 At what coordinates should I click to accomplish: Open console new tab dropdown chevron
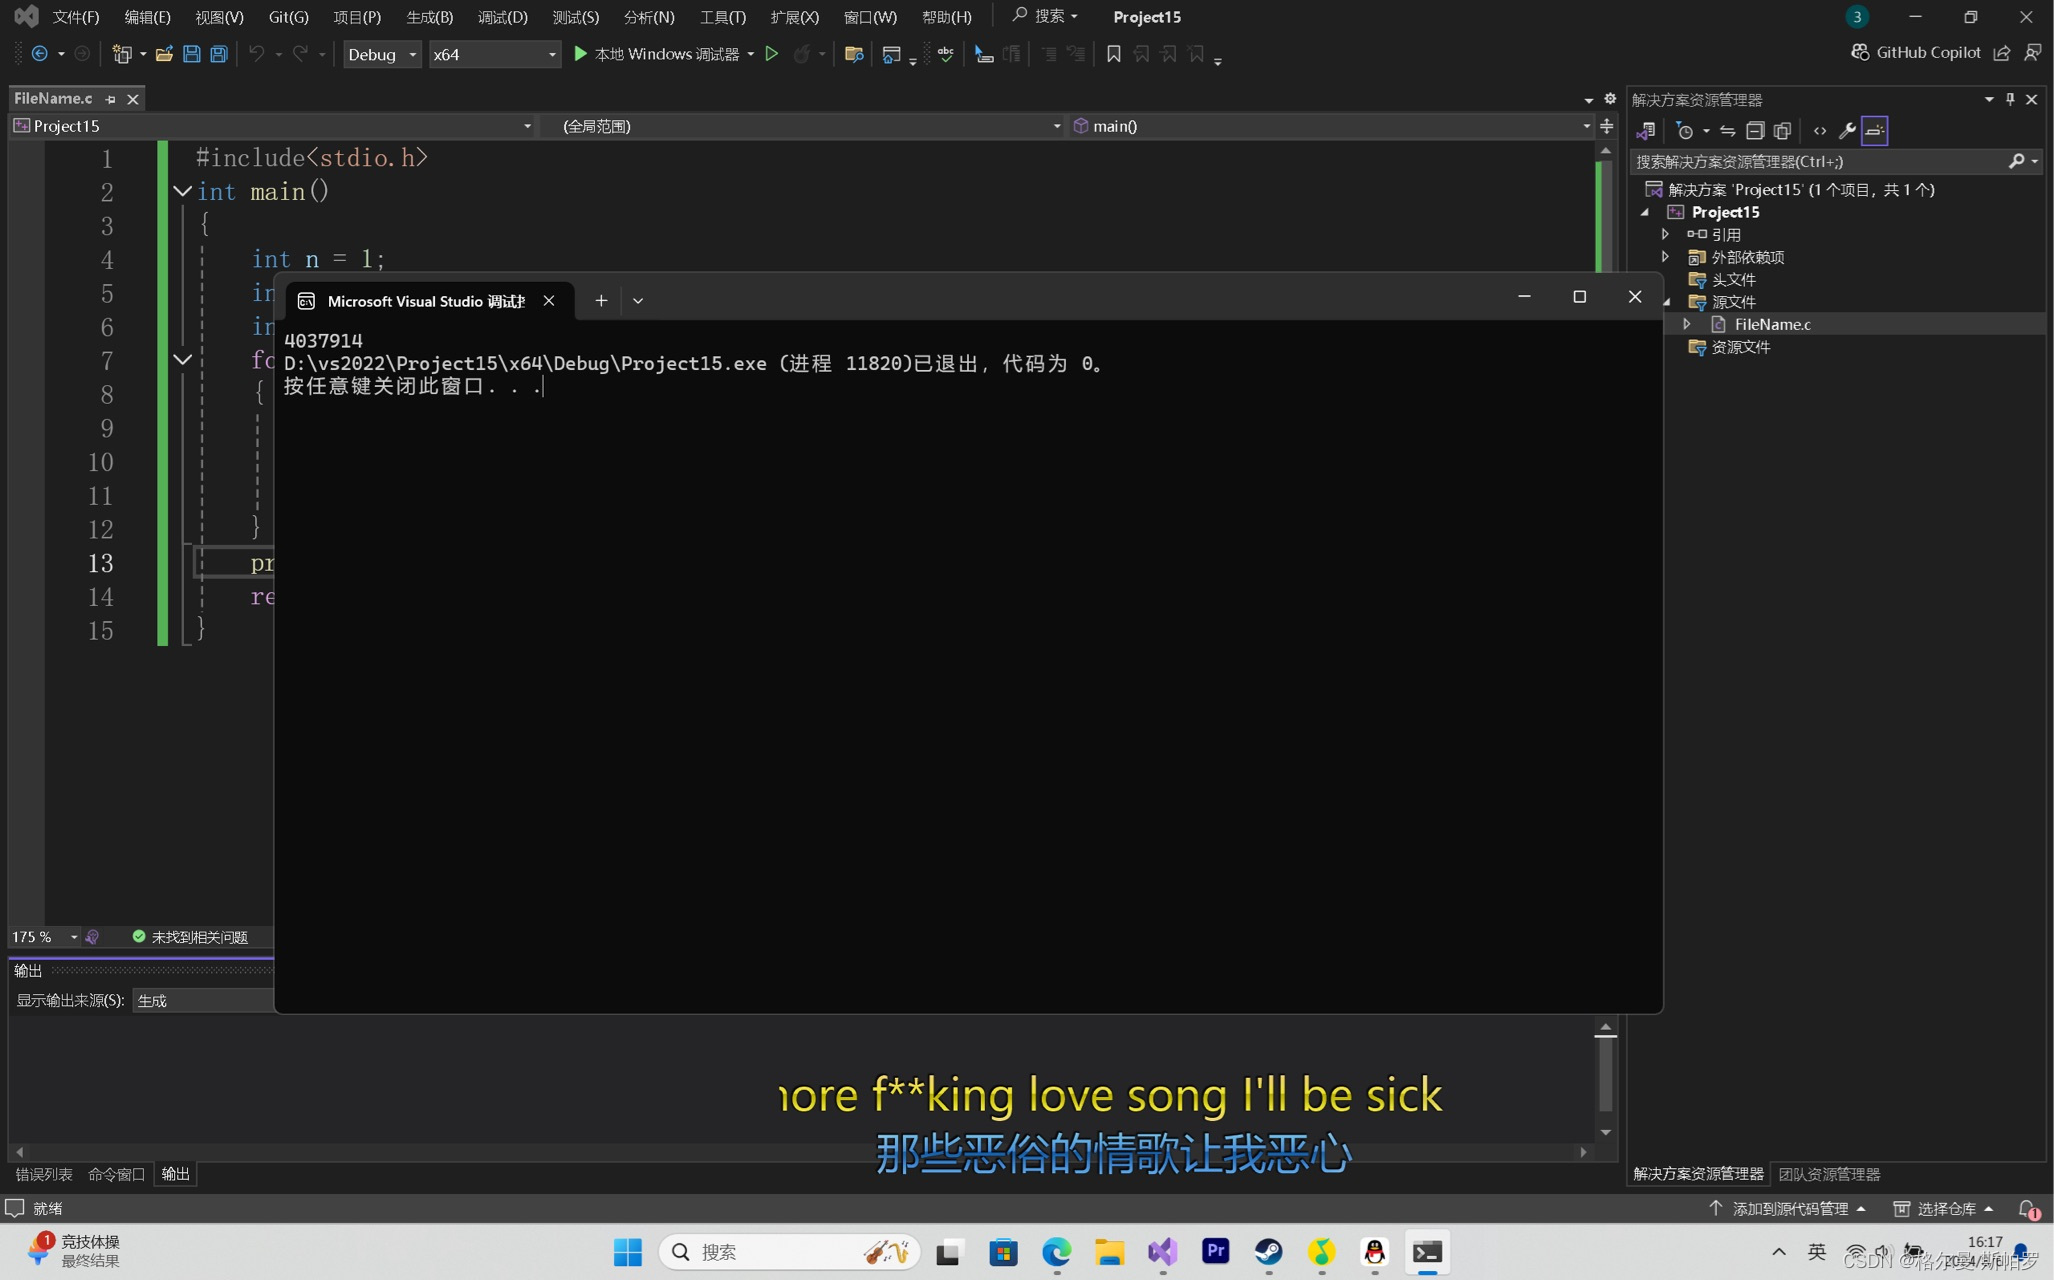(638, 301)
